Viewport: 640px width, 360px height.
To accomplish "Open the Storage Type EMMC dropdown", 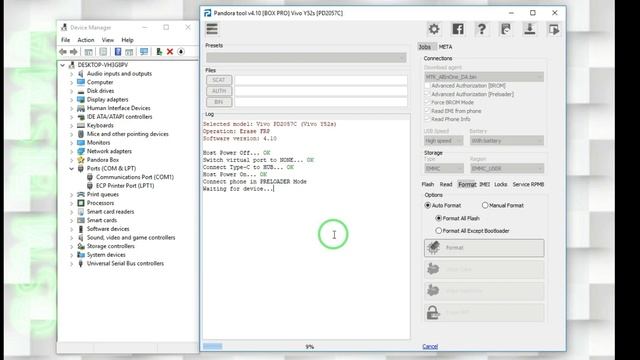I will tap(443, 168).
